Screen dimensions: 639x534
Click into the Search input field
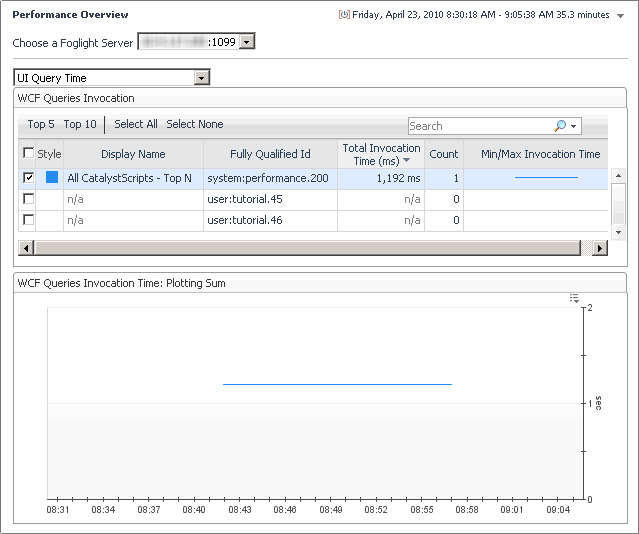[x=478, y=126]
